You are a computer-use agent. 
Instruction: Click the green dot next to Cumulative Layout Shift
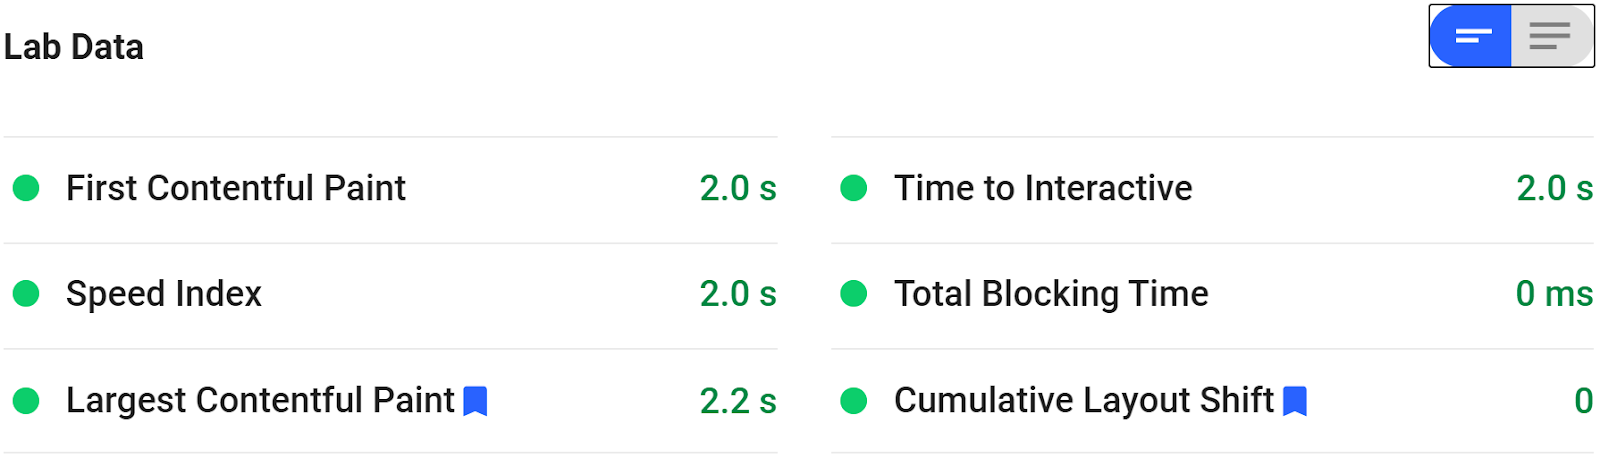[854, 401]
